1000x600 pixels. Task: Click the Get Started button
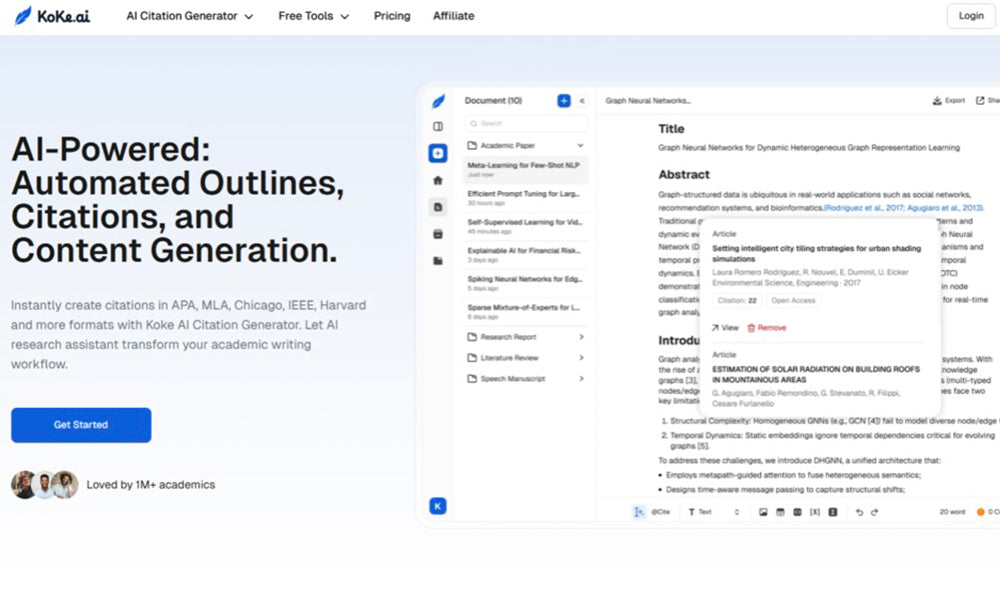click(x=80, y=425)
